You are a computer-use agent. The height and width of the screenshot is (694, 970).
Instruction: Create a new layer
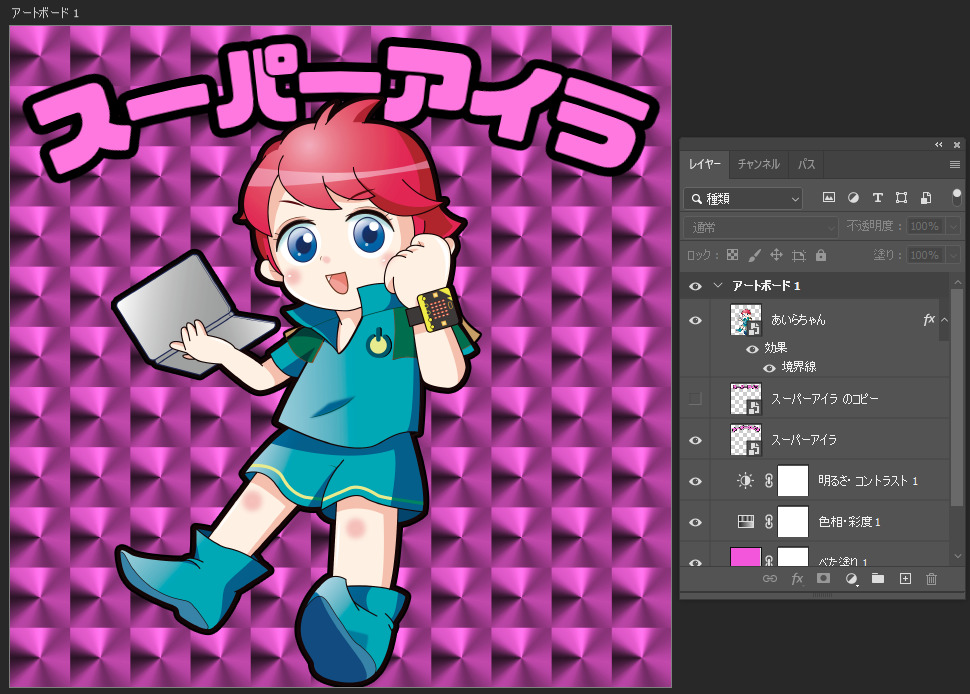point(905,578)
